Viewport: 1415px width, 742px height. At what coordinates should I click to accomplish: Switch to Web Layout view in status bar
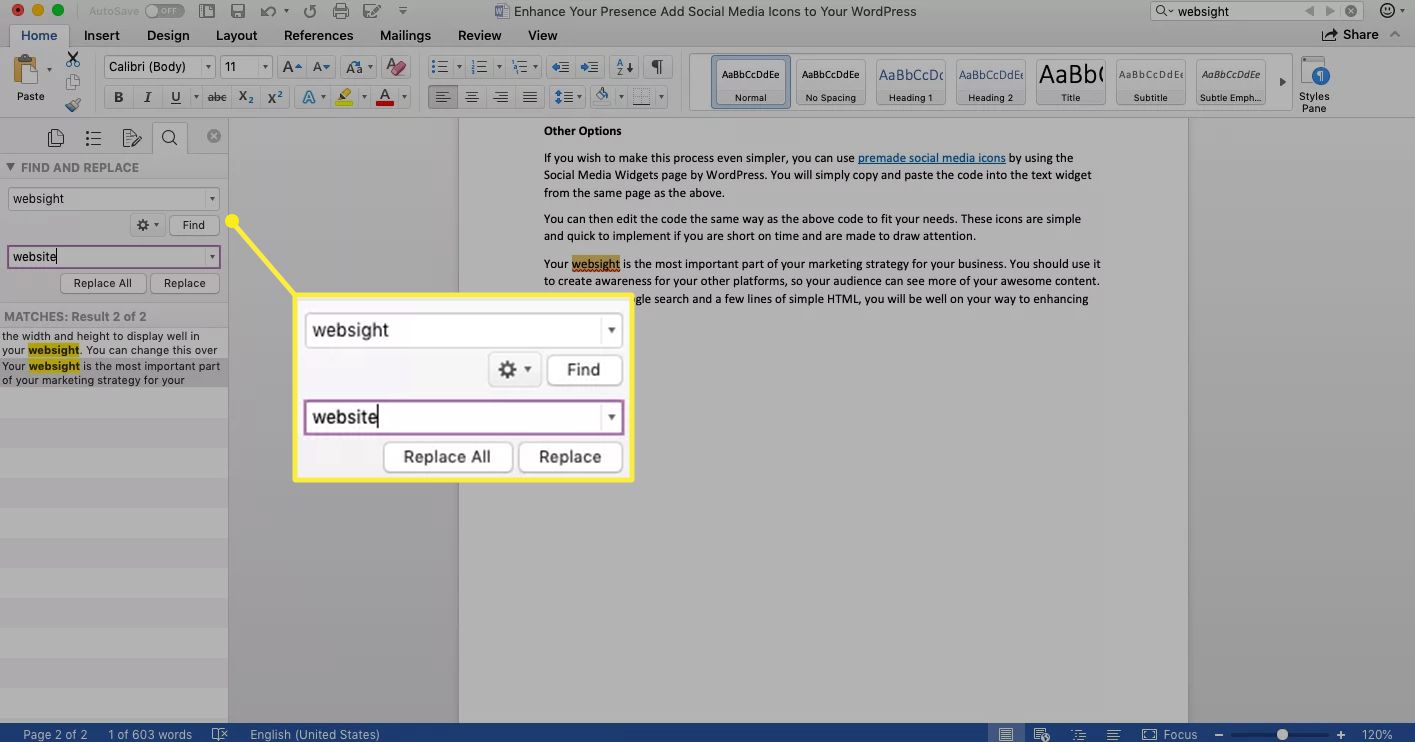coord(1041,734)
